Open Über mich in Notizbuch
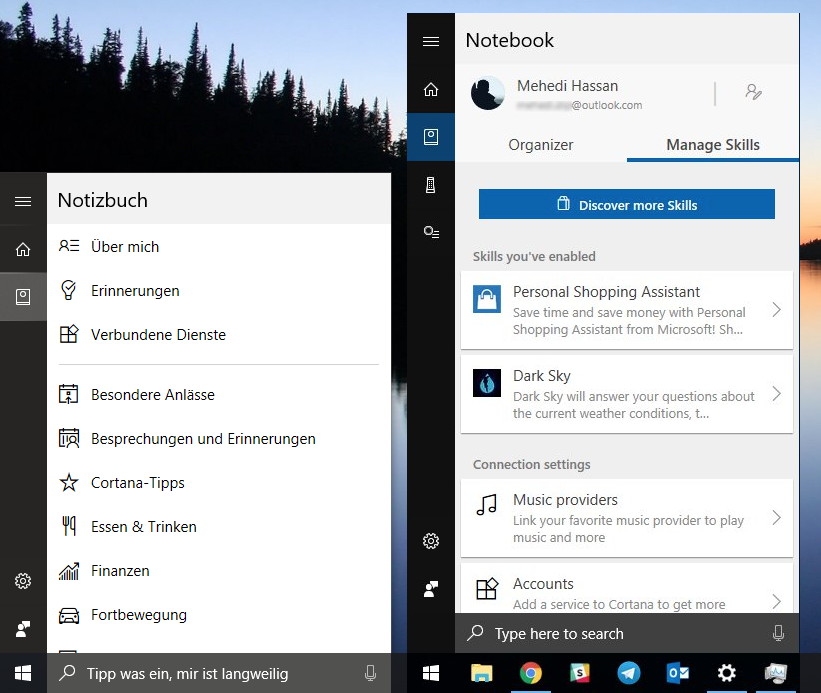The image size is (821, 693). [x=219, y=247]
